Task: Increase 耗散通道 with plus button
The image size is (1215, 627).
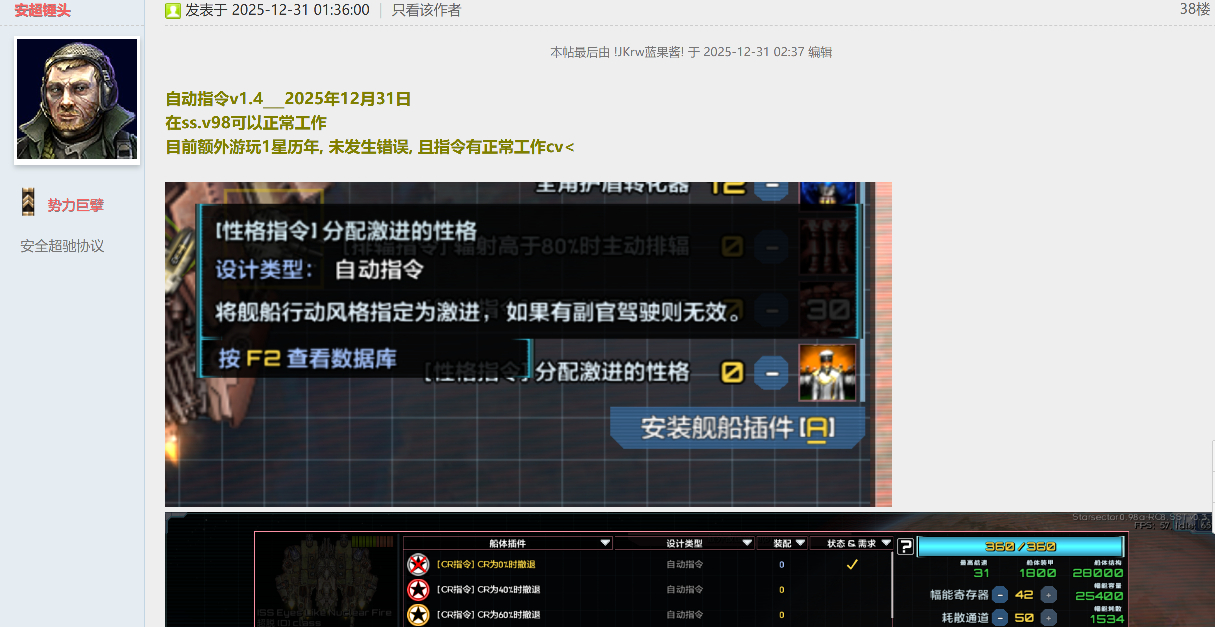Action: [1048, 618]
